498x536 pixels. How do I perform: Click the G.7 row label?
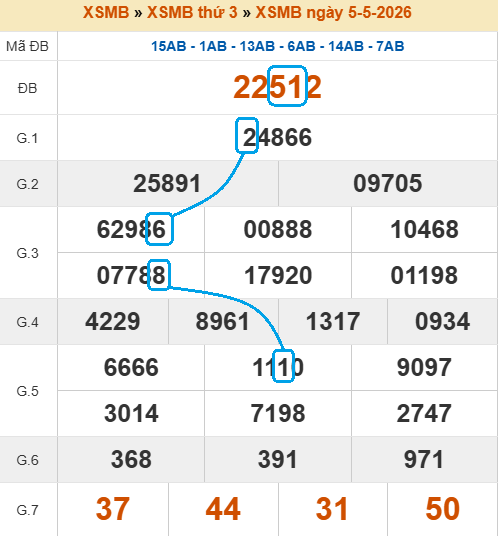click(27, 510)
